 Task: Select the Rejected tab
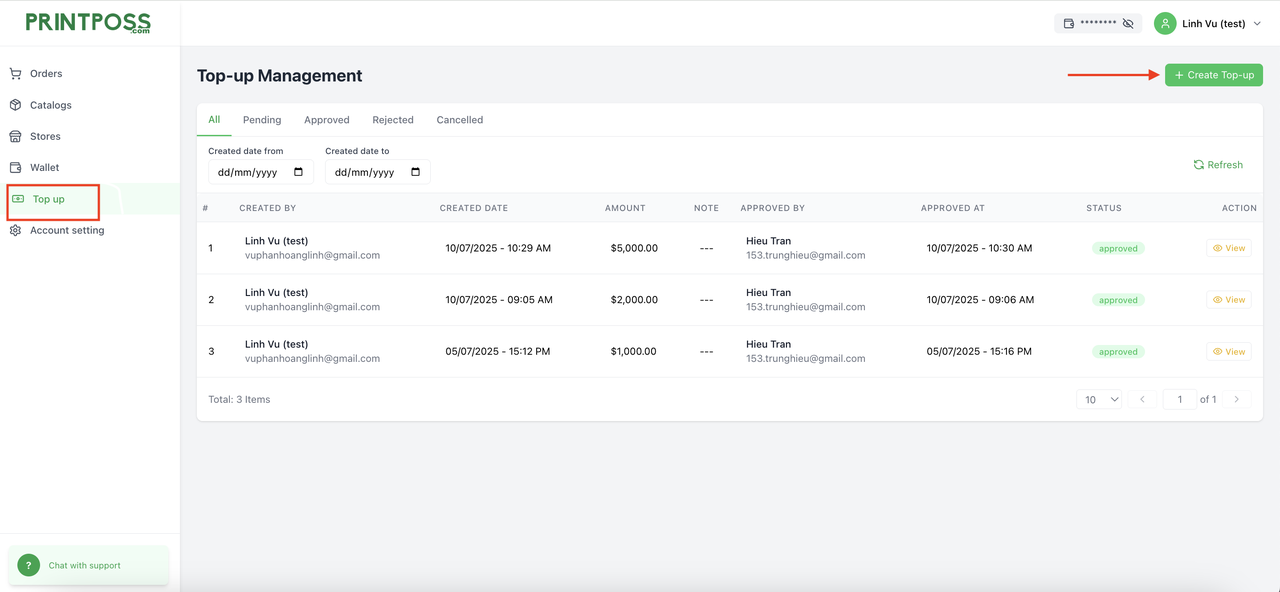(392, 120)
